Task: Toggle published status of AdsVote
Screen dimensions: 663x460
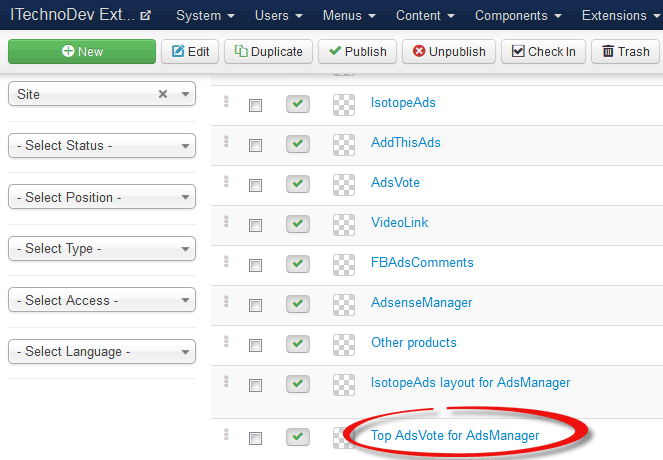Action: click(x=298, y=184)
